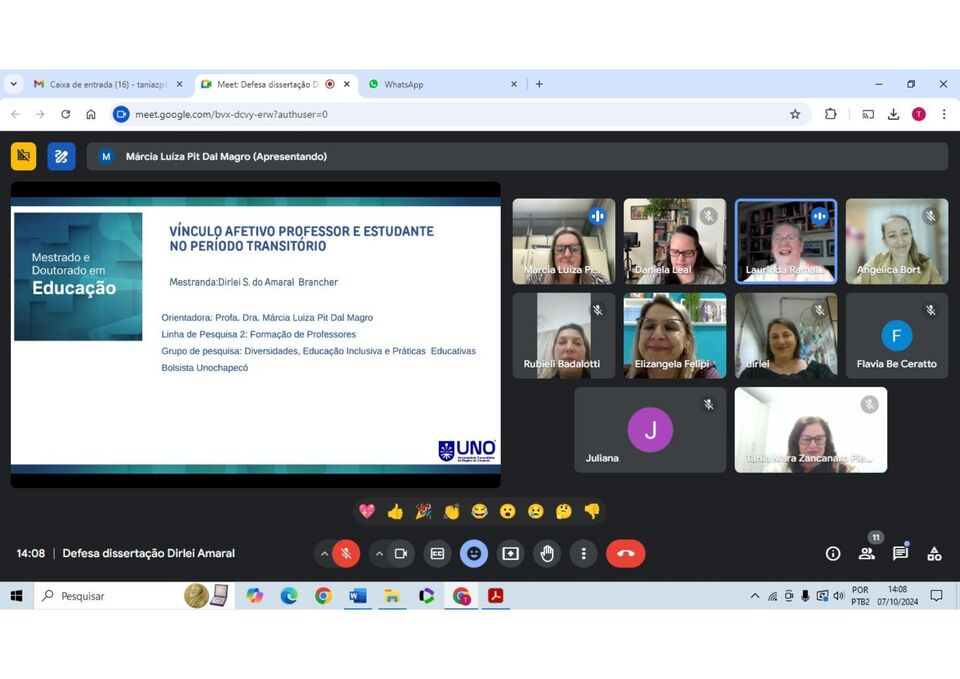Send the clapping hands emoji reaction
The width and height of the screenshot is (960, 679).
point(451,511)
